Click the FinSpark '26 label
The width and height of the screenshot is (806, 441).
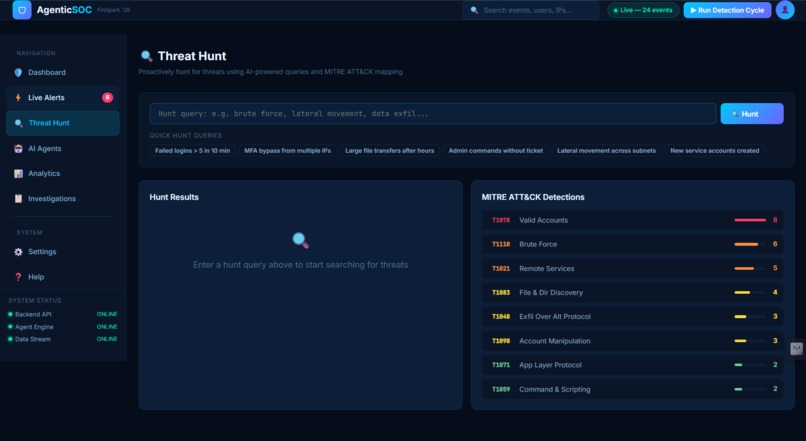114,10
